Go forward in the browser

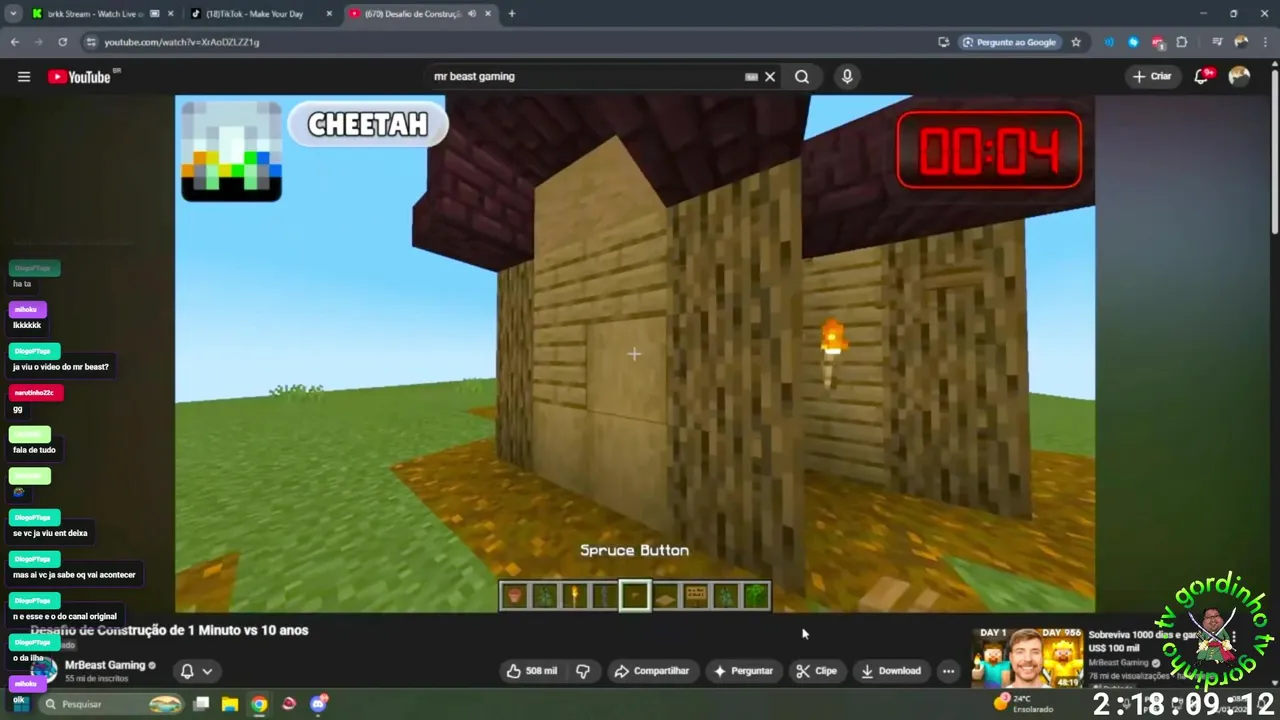[x=39, y=42]
